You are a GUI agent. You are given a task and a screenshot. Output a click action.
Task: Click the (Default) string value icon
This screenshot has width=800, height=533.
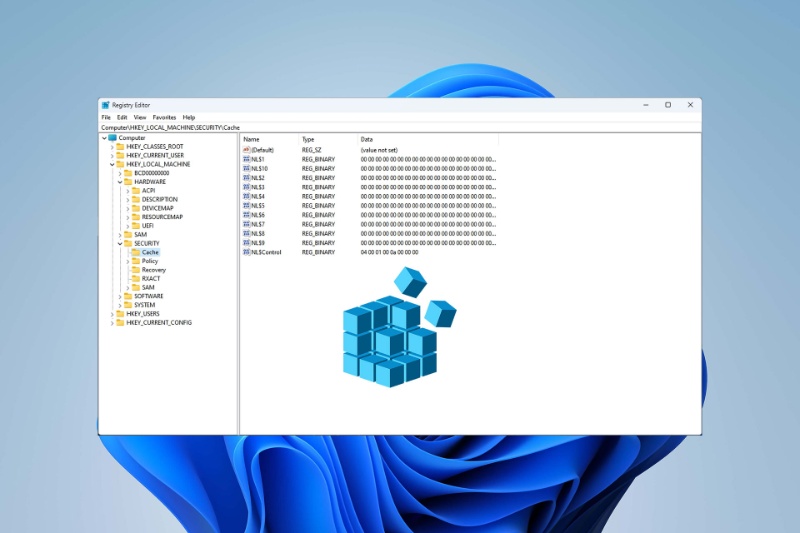pos(246,150)
